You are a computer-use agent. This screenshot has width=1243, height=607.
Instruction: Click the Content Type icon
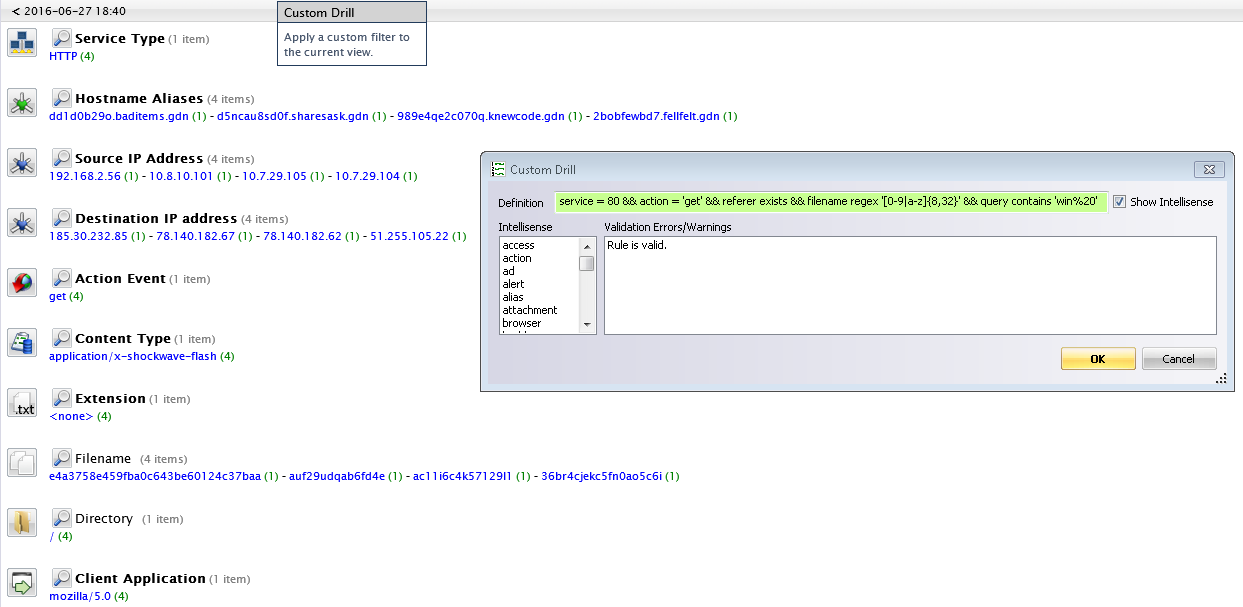coord(22,343)
